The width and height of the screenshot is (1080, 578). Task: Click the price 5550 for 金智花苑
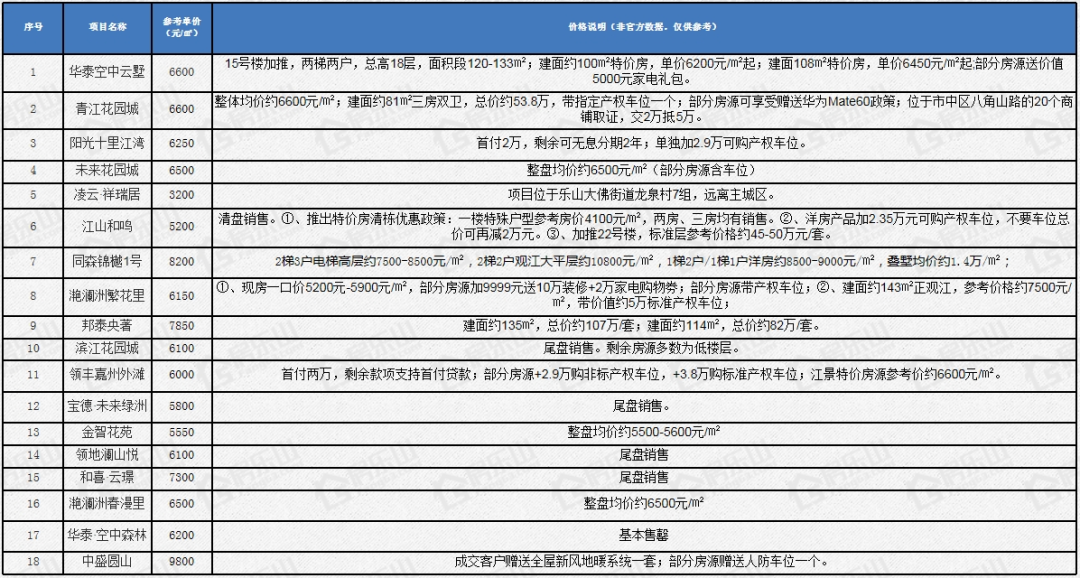click(x=183, y=433)
